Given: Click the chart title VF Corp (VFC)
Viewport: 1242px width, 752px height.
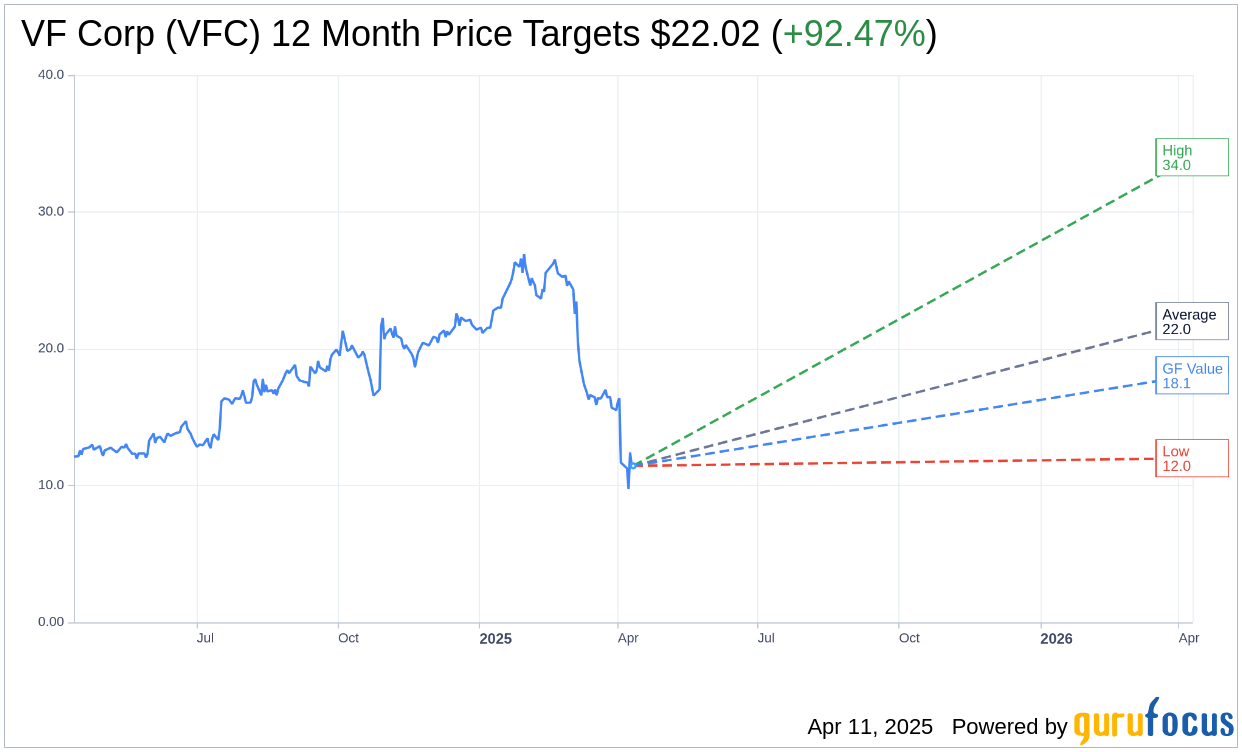Looking at the screenshot, I should tap(141, 34).
